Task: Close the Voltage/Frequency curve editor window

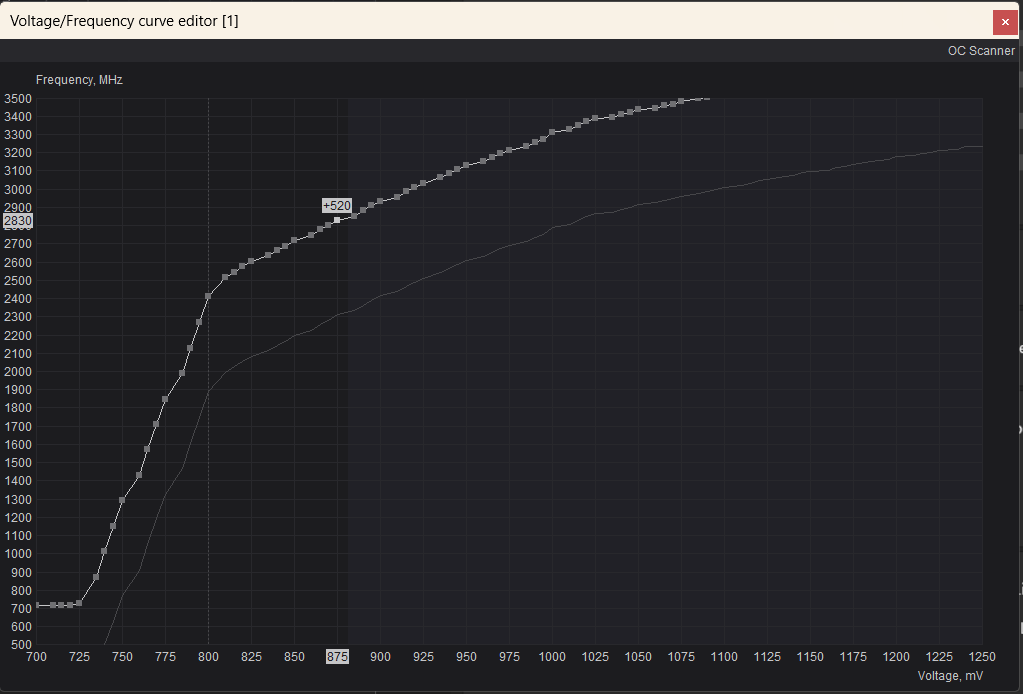Action: pyautogui.click(x=1005, y=22)
